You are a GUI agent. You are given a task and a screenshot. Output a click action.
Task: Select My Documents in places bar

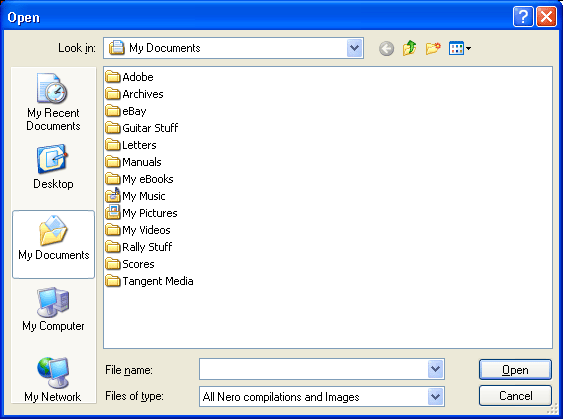[53, 244]
